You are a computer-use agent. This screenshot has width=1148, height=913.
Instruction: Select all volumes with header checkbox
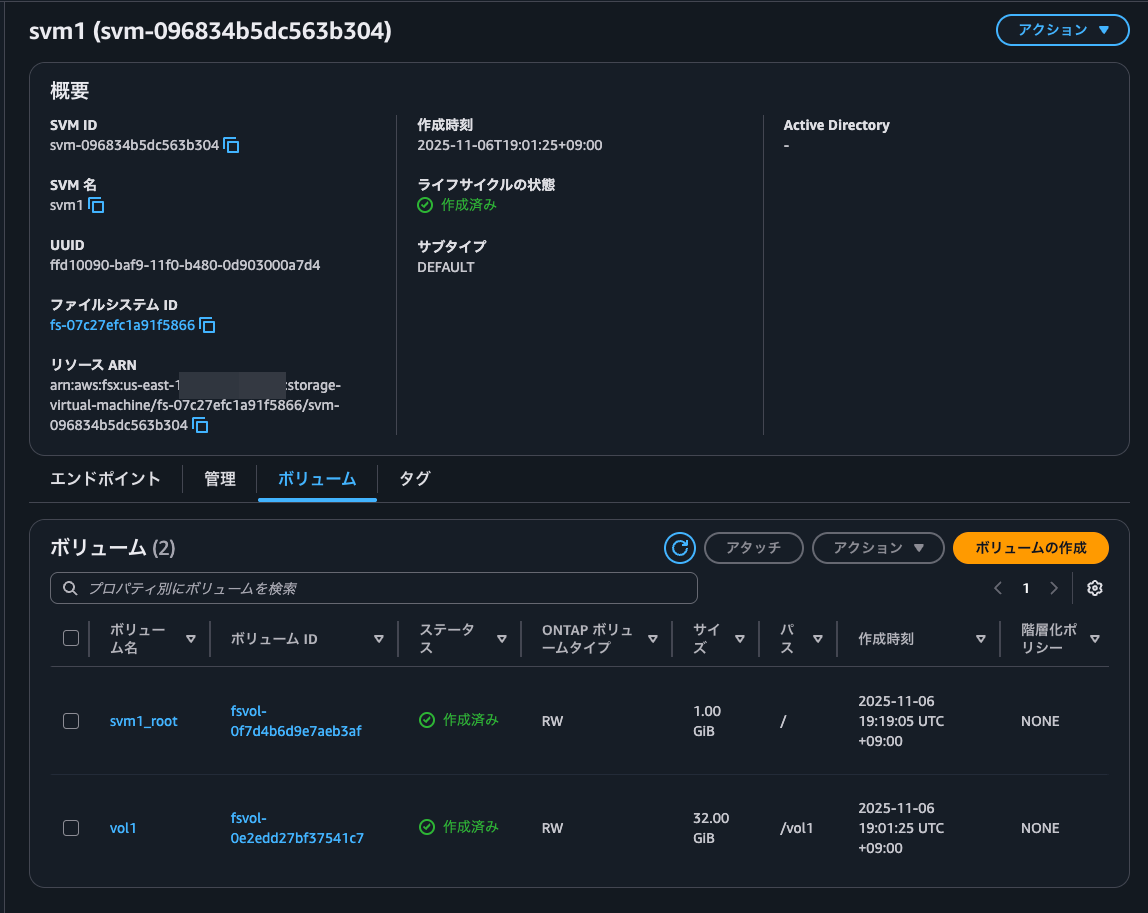(71, 638)
